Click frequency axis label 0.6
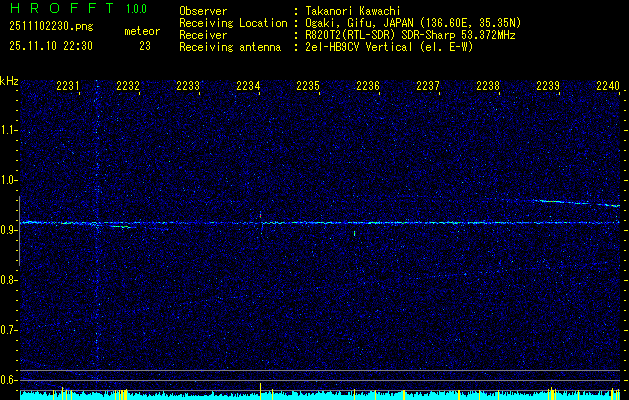Image resolution: width=629 pixels, height=400 pixels. click(8, 380)
